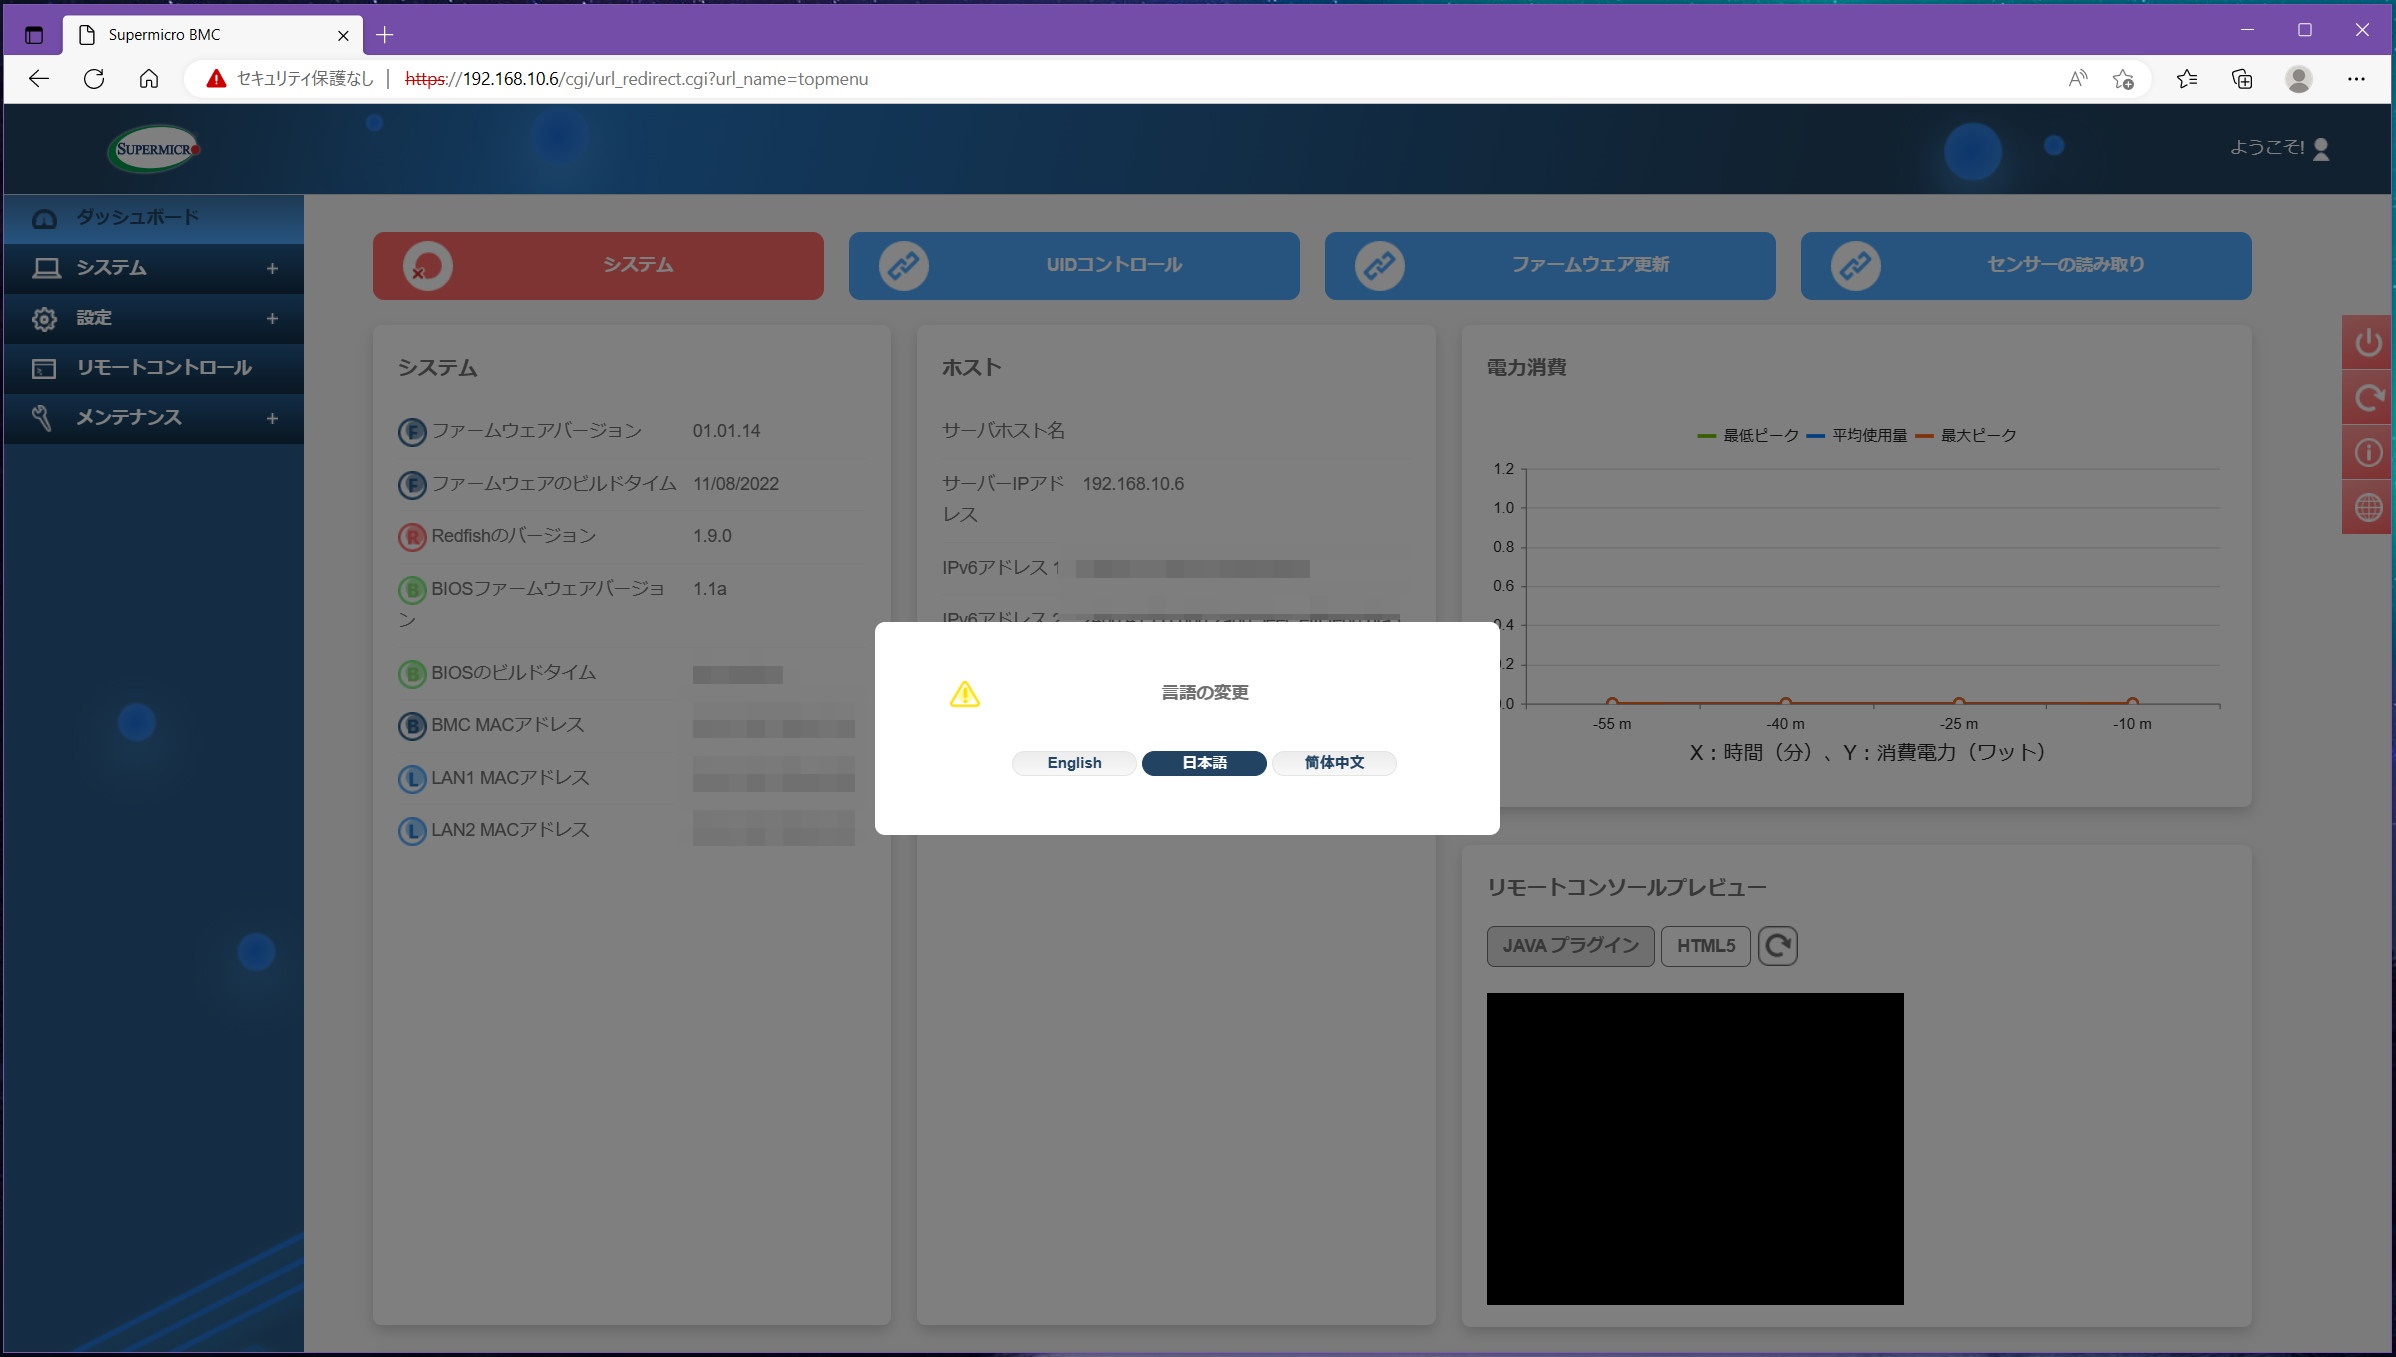Open ダッシュボード in sidebar
2396x1357 pixels.
click(138, 218)
